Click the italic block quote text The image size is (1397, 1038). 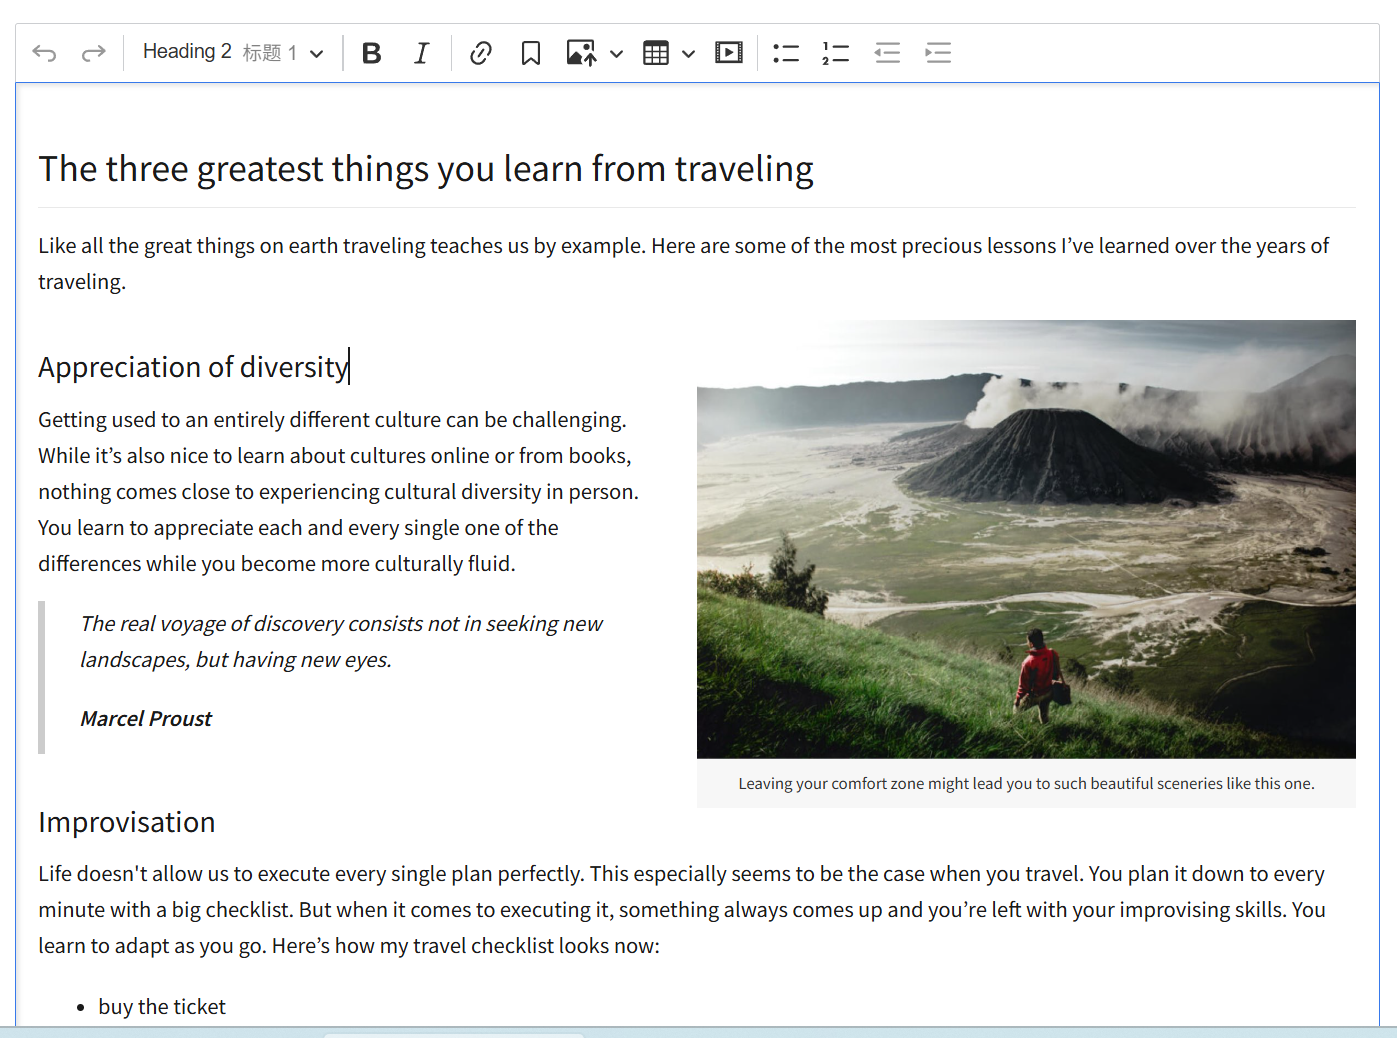point(341,642)
